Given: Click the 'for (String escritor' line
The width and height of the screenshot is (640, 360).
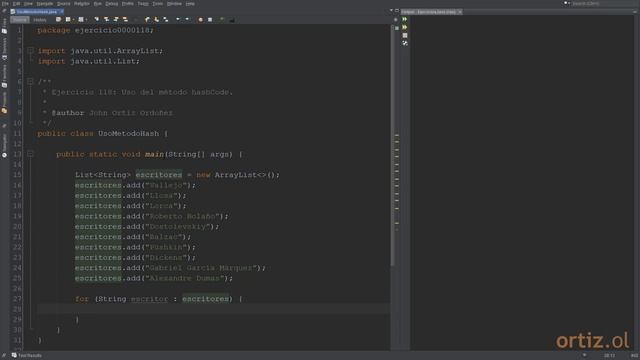Looking at the screenshot, I should coord(159,299).
